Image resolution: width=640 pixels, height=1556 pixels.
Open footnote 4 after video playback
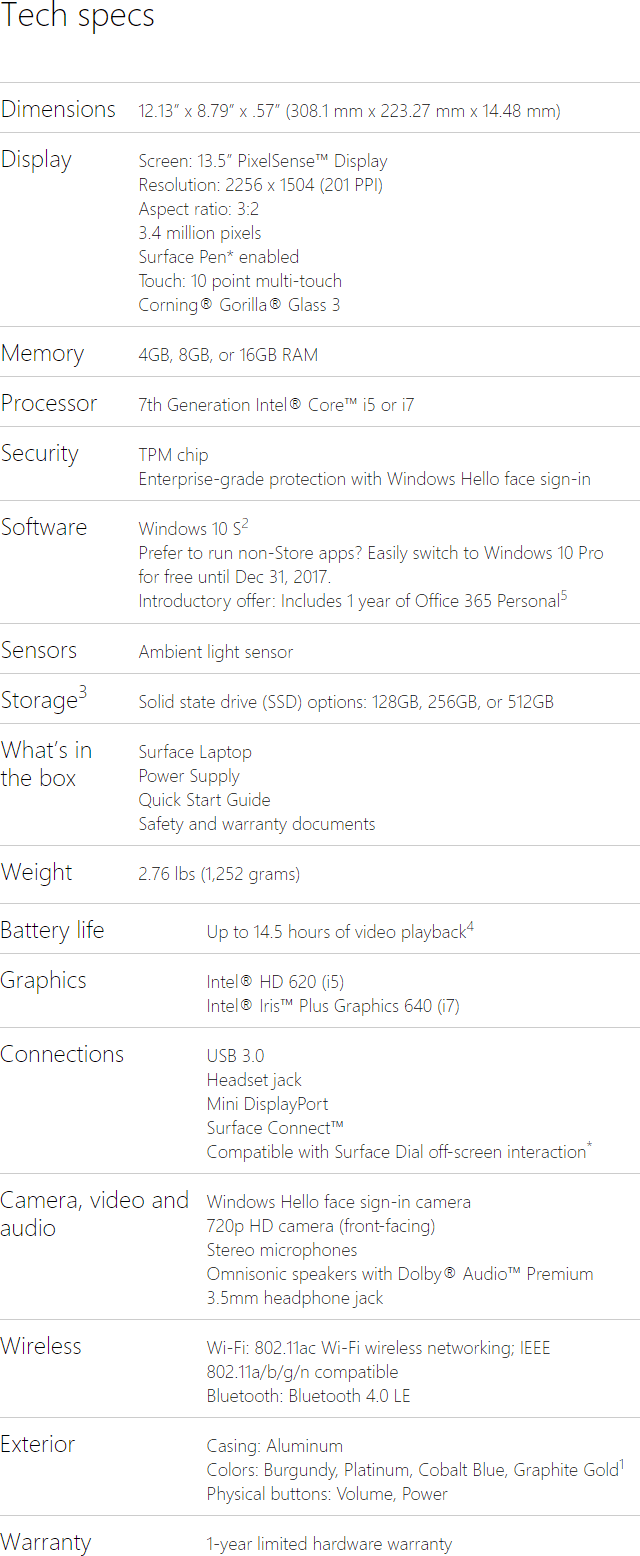click(470, 926)
